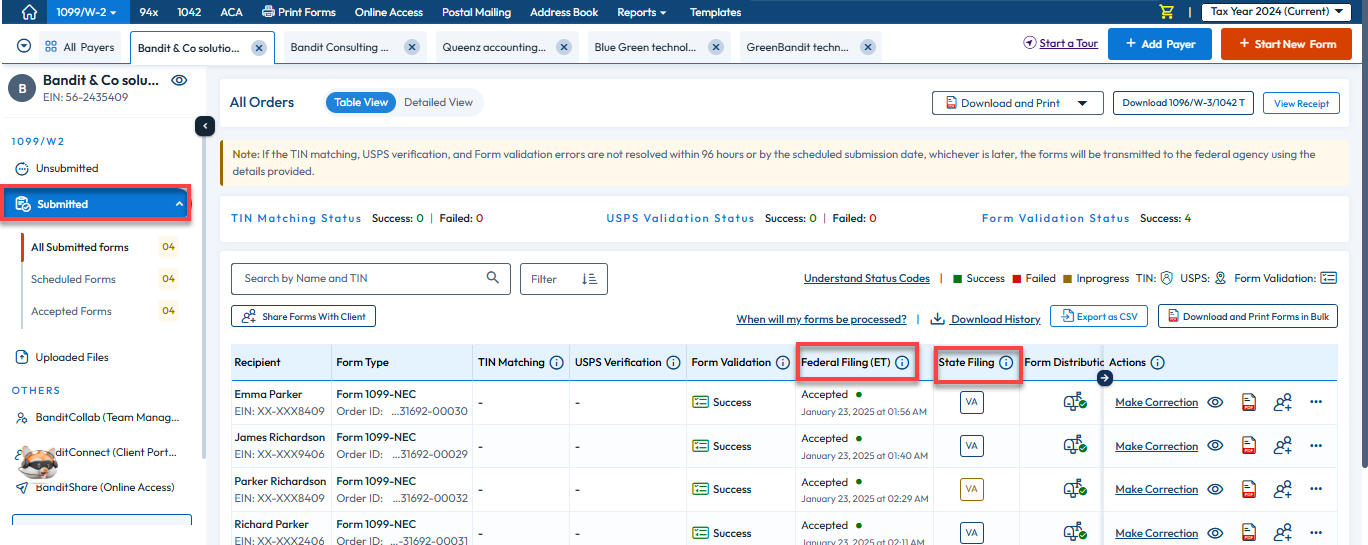Close the GreenBandit techn tab
1368x545 pixels.
click(867, 47)
